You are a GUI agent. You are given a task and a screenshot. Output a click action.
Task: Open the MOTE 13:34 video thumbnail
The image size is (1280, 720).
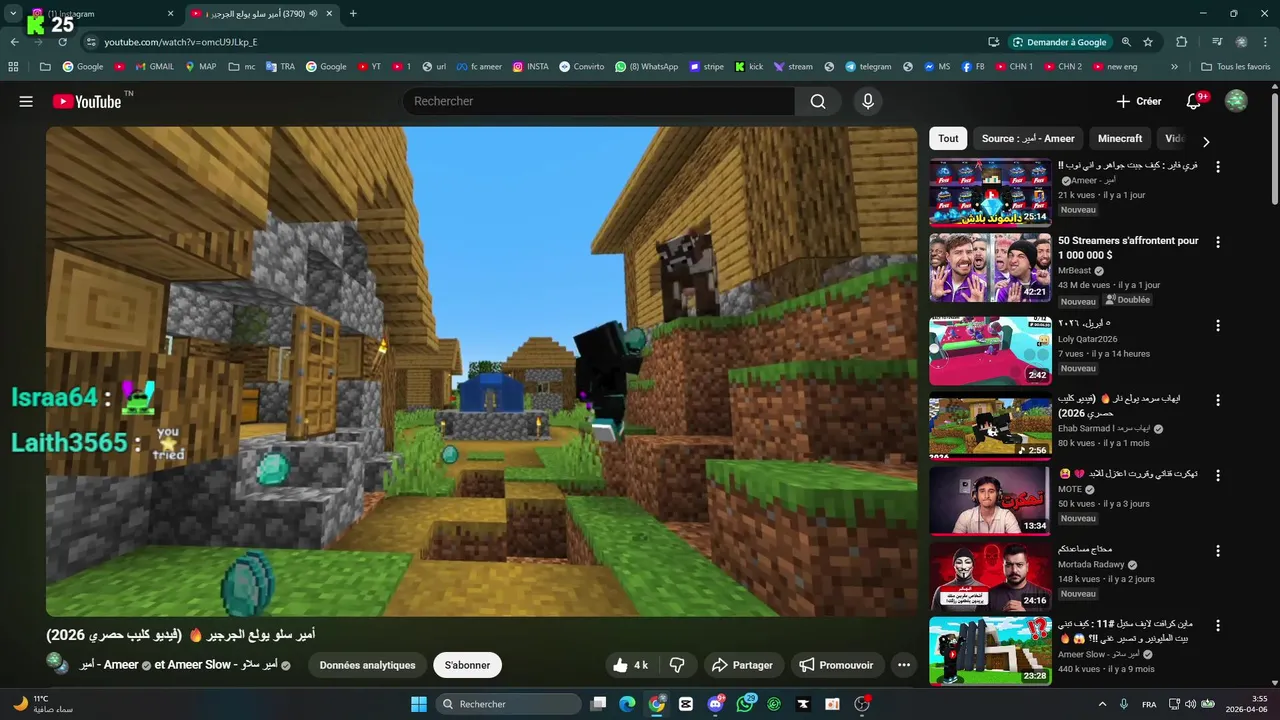pyautogui.click(x=990, y=501)
